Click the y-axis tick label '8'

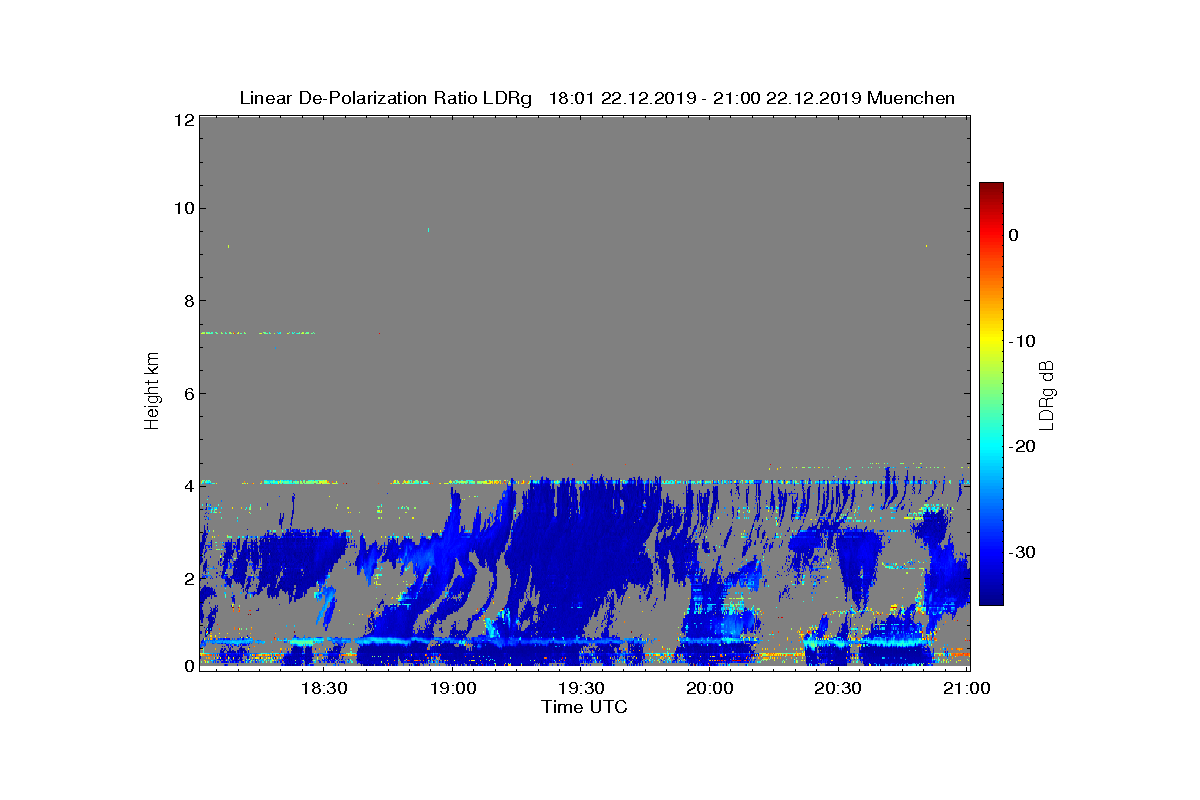pos(188,301)
